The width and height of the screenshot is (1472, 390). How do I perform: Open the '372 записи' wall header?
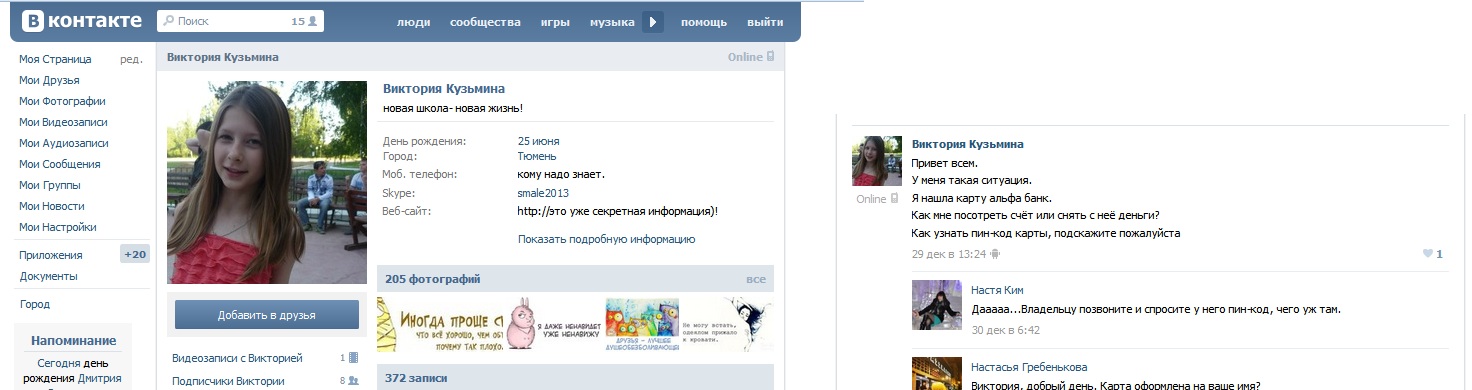(416, 377)
